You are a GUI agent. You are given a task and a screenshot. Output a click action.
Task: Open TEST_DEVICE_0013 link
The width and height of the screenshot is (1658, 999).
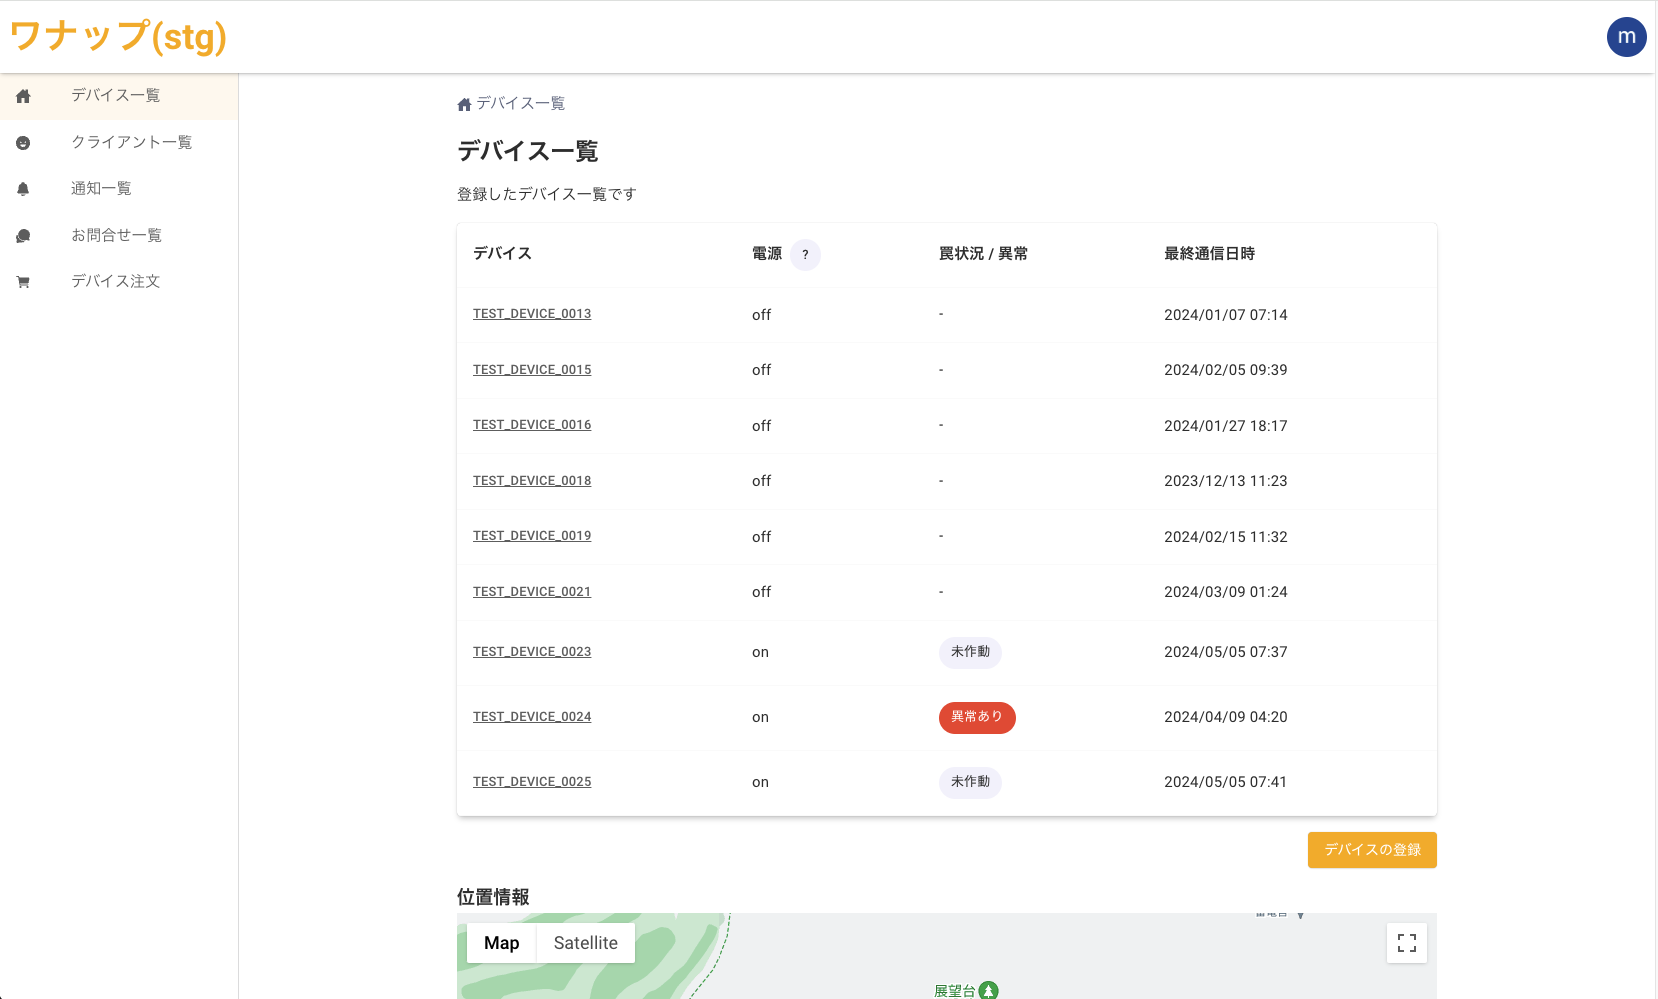coord(532,314)
